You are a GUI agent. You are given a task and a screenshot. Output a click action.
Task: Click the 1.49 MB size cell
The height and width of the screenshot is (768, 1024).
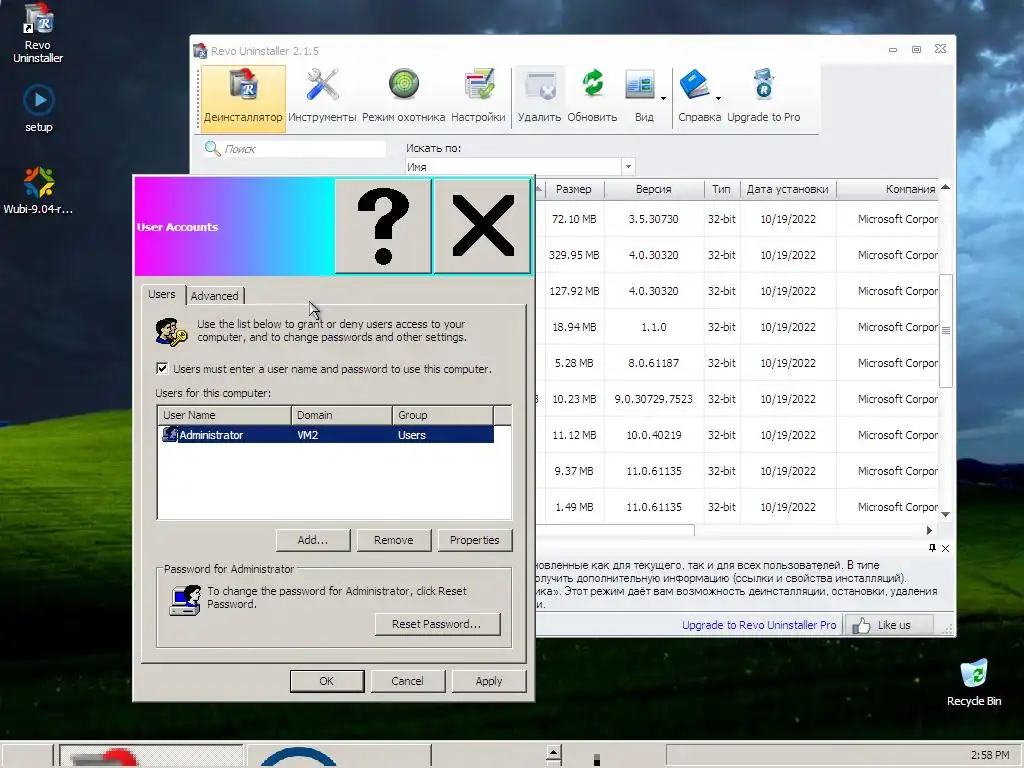574,507
